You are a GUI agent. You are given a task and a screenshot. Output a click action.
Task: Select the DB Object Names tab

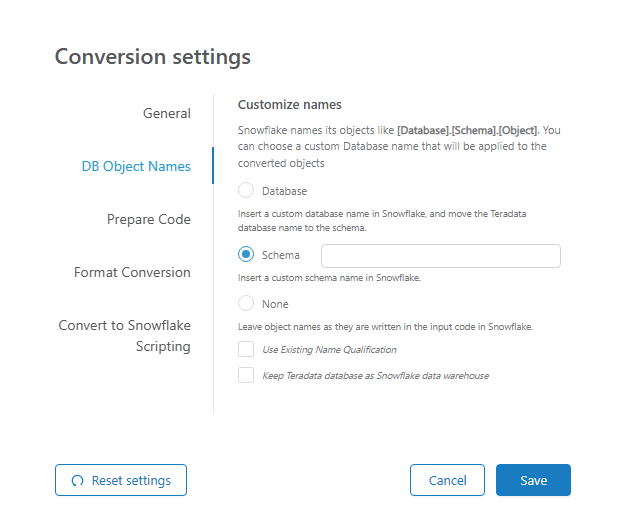point(136,166)
